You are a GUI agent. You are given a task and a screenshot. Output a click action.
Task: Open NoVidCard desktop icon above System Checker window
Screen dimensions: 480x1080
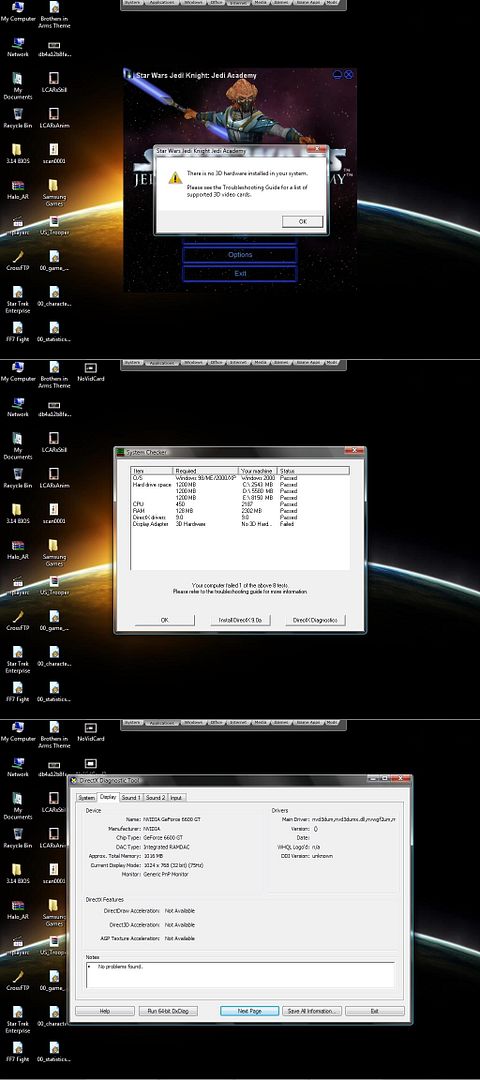(91, 372)
